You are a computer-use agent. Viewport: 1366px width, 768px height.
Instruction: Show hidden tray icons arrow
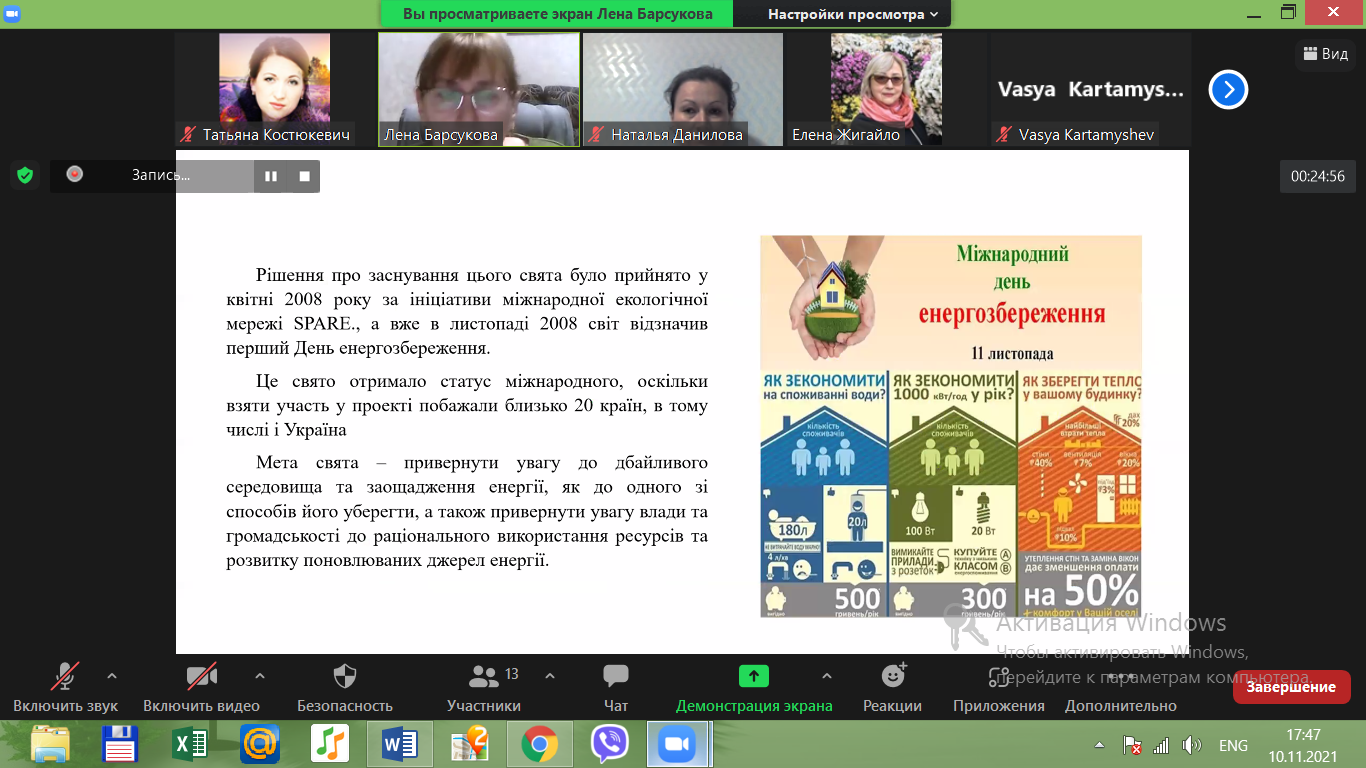(x=1101, y=746)
